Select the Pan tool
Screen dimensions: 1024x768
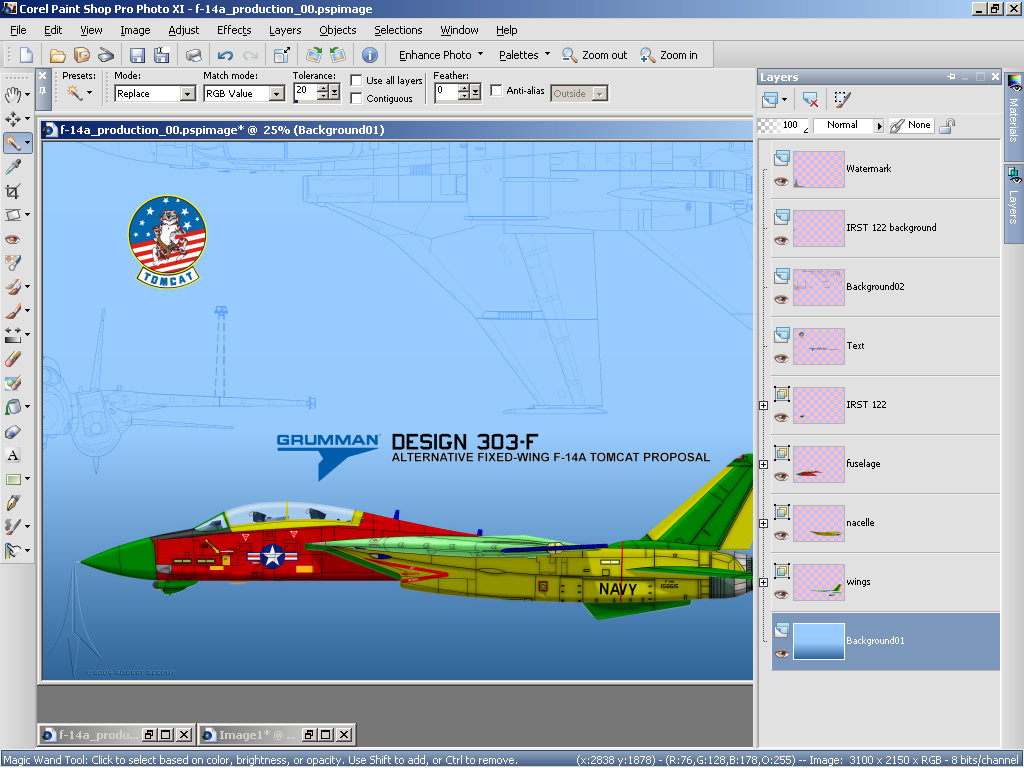pos(12,95)
